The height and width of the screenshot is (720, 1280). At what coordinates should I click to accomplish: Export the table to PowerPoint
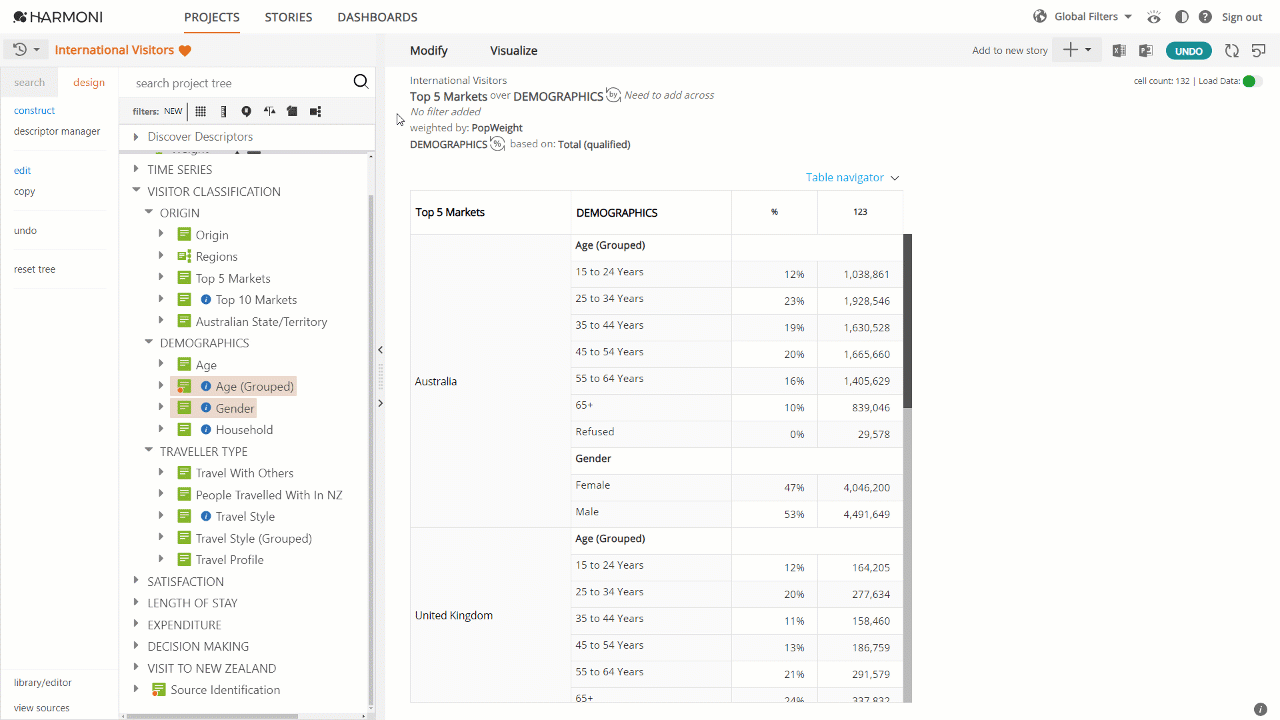(x=1146, y=51)
